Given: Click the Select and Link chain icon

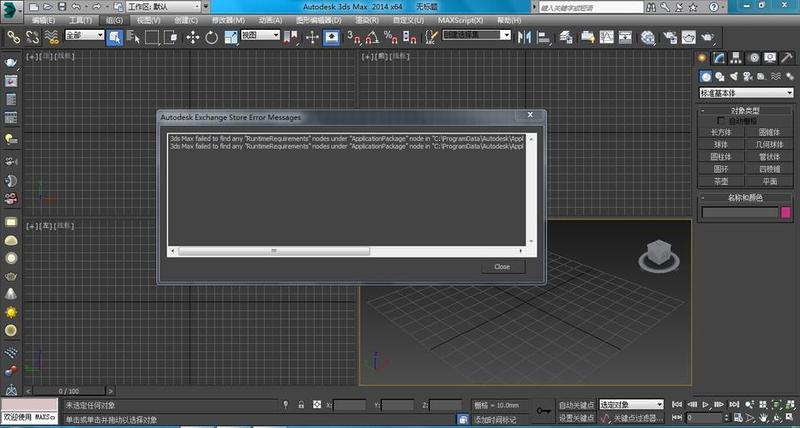Looking at the screenshot, I should click(x=13, y=37).
